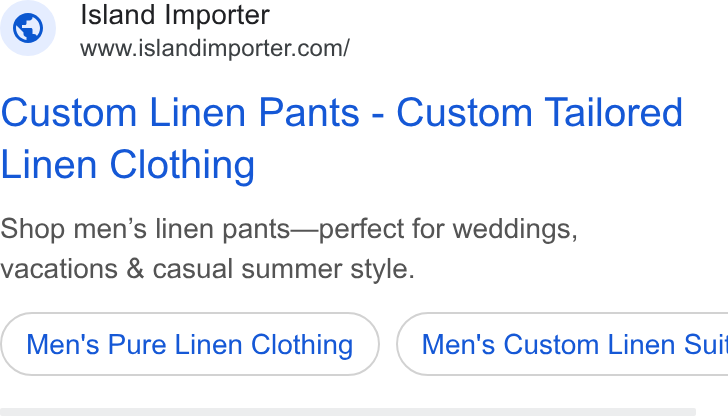Screen dimensions: 728x416
Task: Click the horizontal scrollbar under the chips
Action: click(x=348, y=412)
